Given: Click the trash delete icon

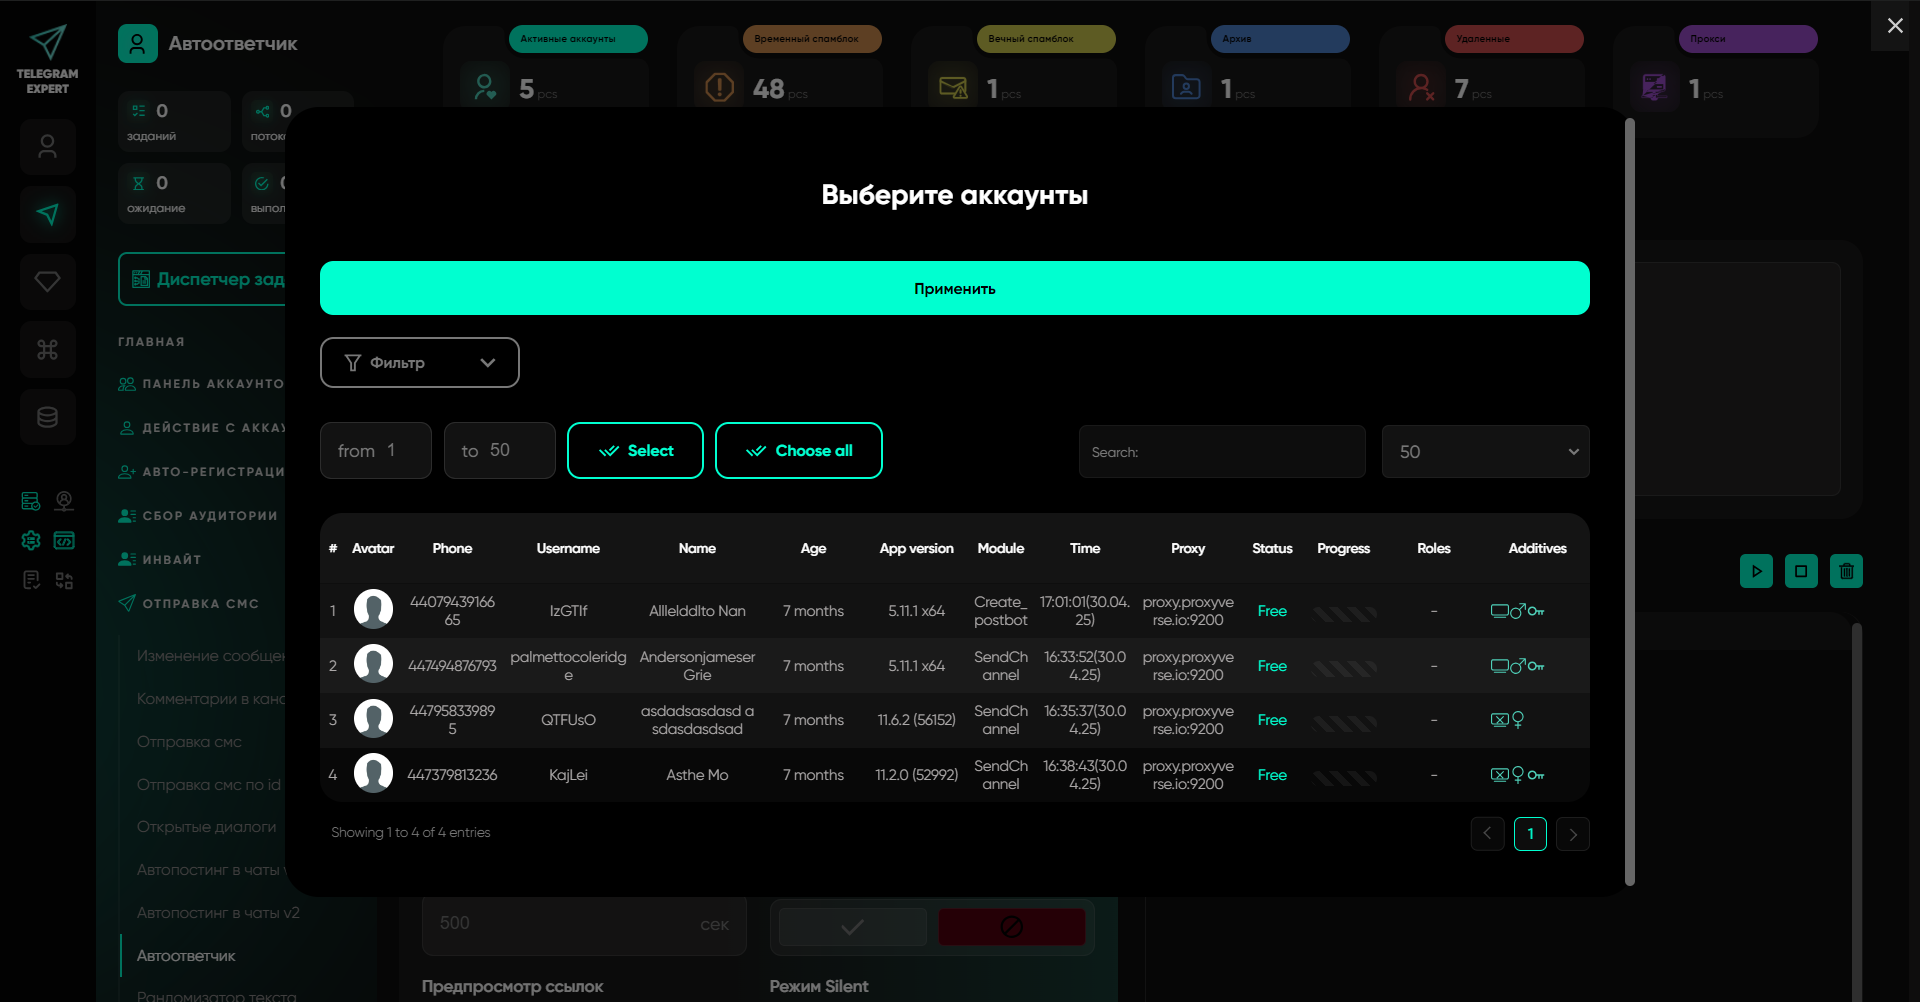Looking at the screenshot, I should pyautogui.click(x=1846, y=571).
